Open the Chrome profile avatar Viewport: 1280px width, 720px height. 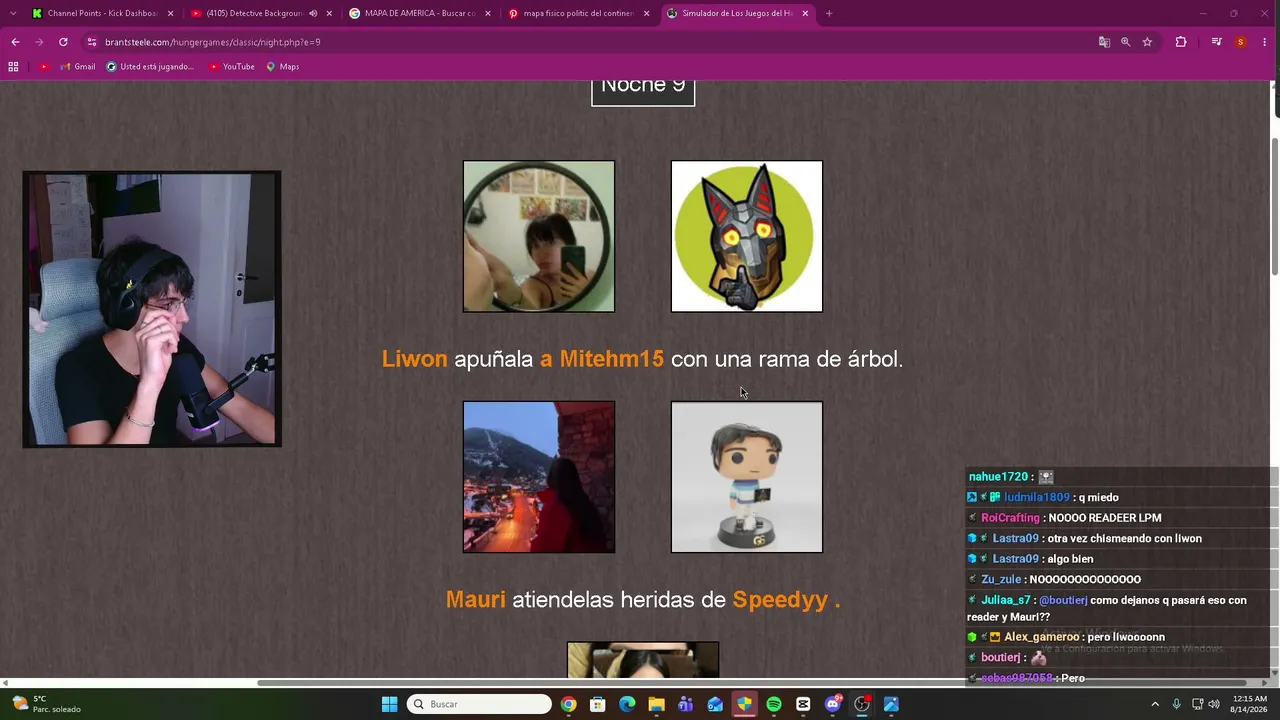pyautogui.click(x=1241, y=42)
